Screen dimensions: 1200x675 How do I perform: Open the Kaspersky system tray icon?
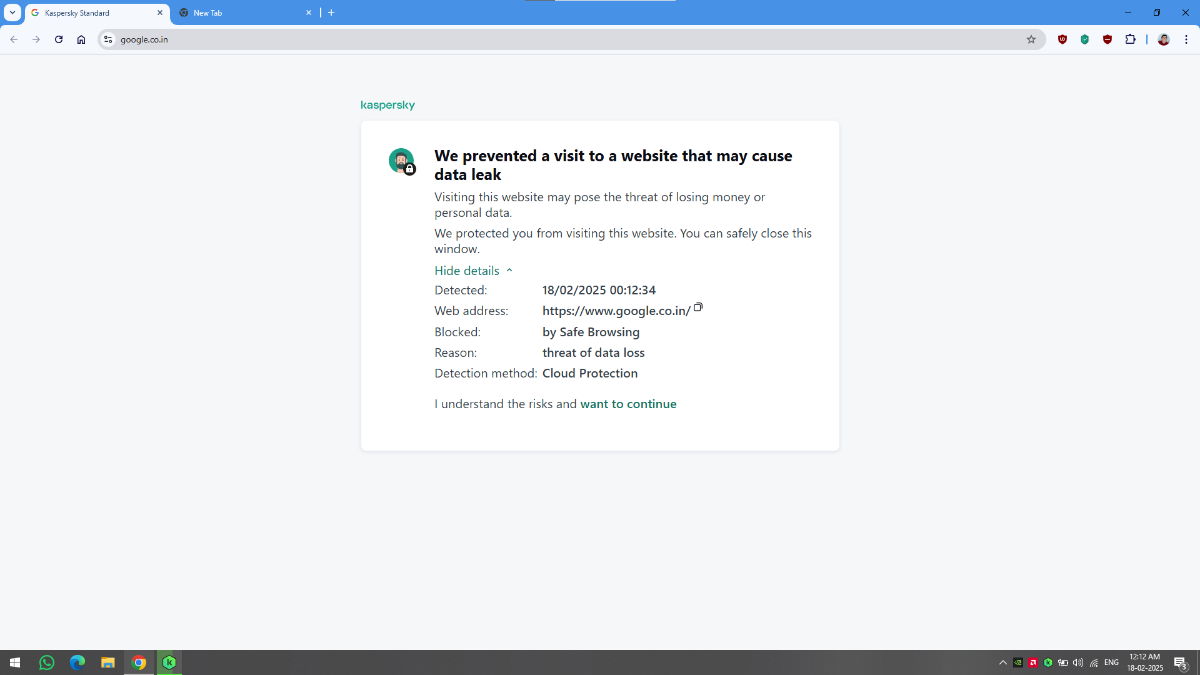1048,662
